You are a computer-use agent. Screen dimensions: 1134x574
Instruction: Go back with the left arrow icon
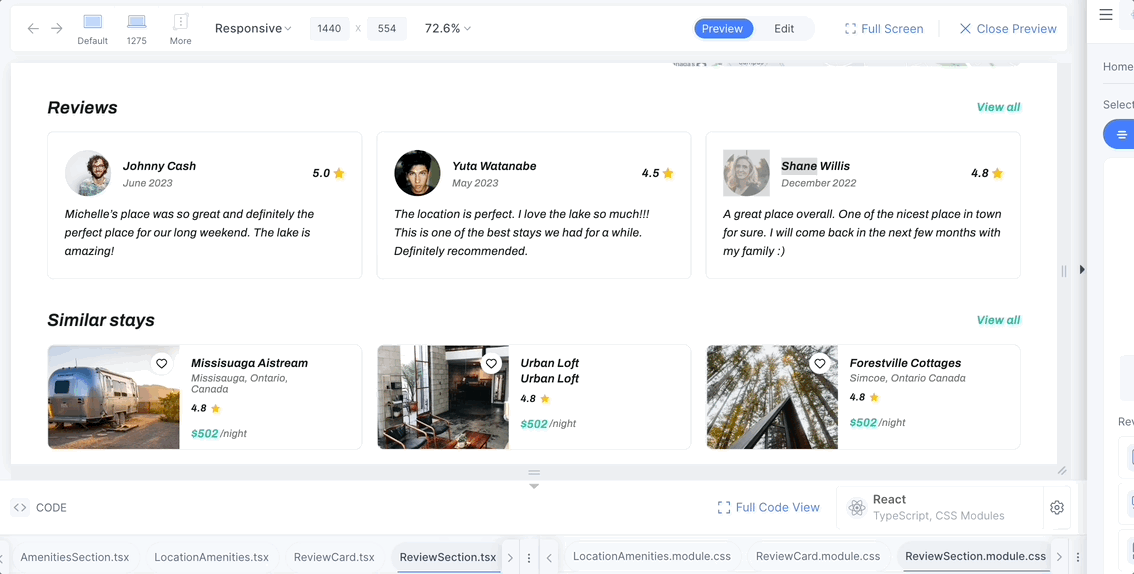tap(33, 28)
